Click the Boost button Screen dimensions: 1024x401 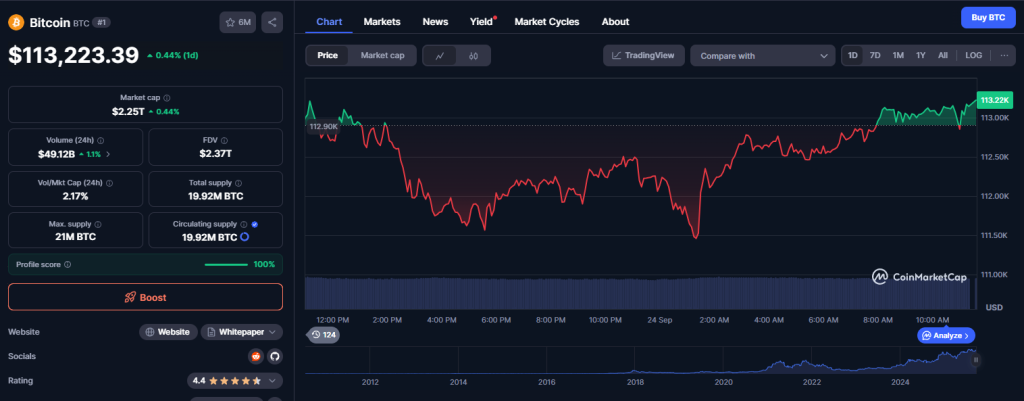tap(145, 297)
